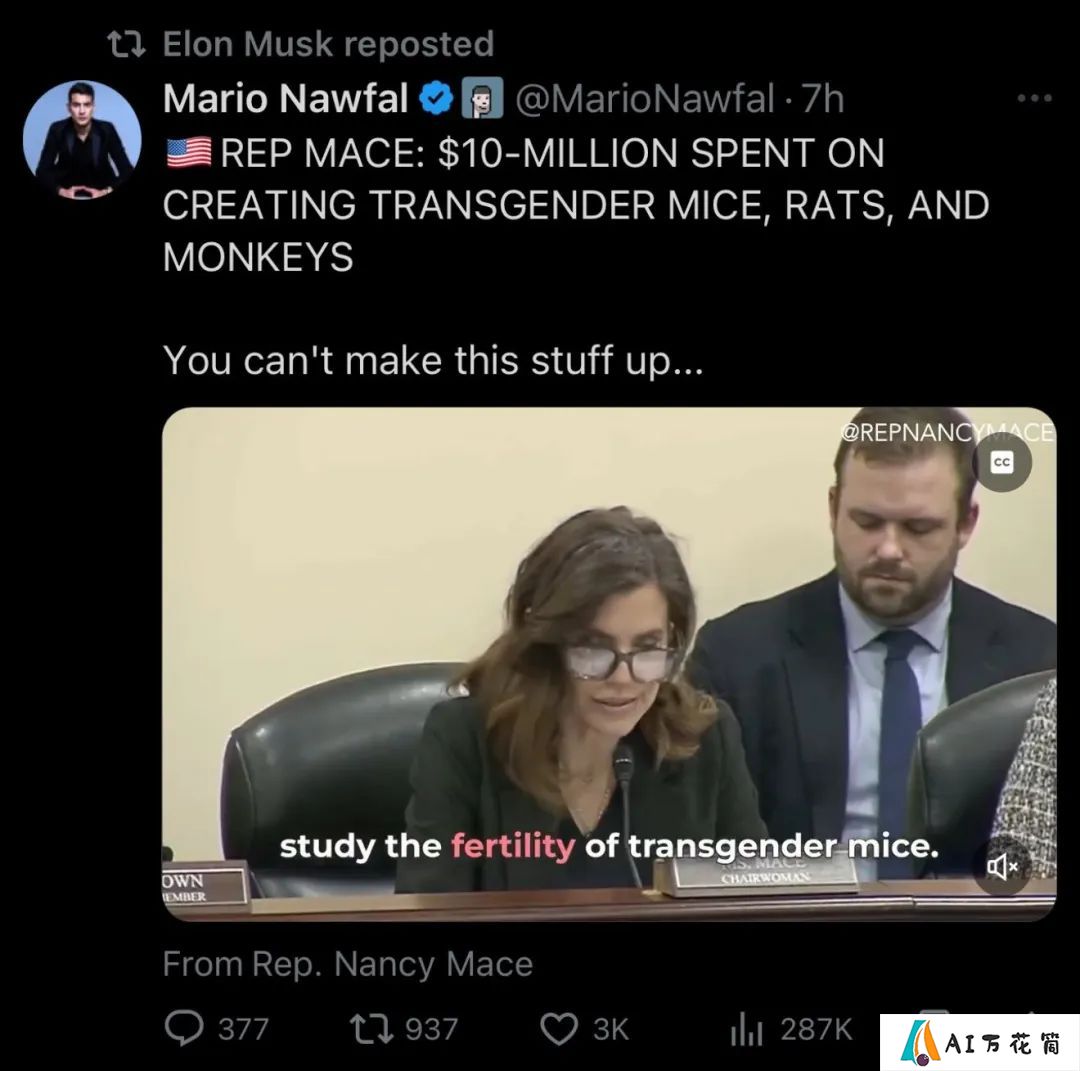View post analytics bar chart icon
Image resolution: width=1080 pixels, height=1071 pixels.
pyautogui.click(x=746, y=1029)
